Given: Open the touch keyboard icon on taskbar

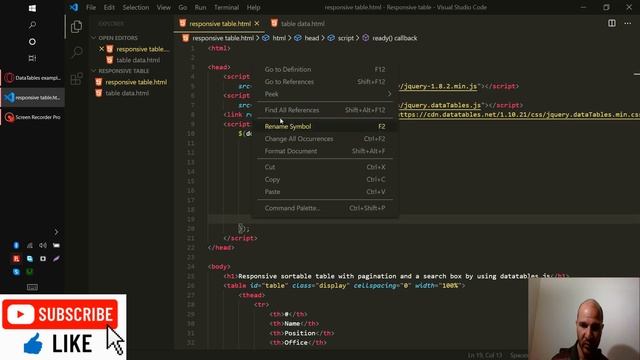Looking at the screenshot, I should click(32, 287).
